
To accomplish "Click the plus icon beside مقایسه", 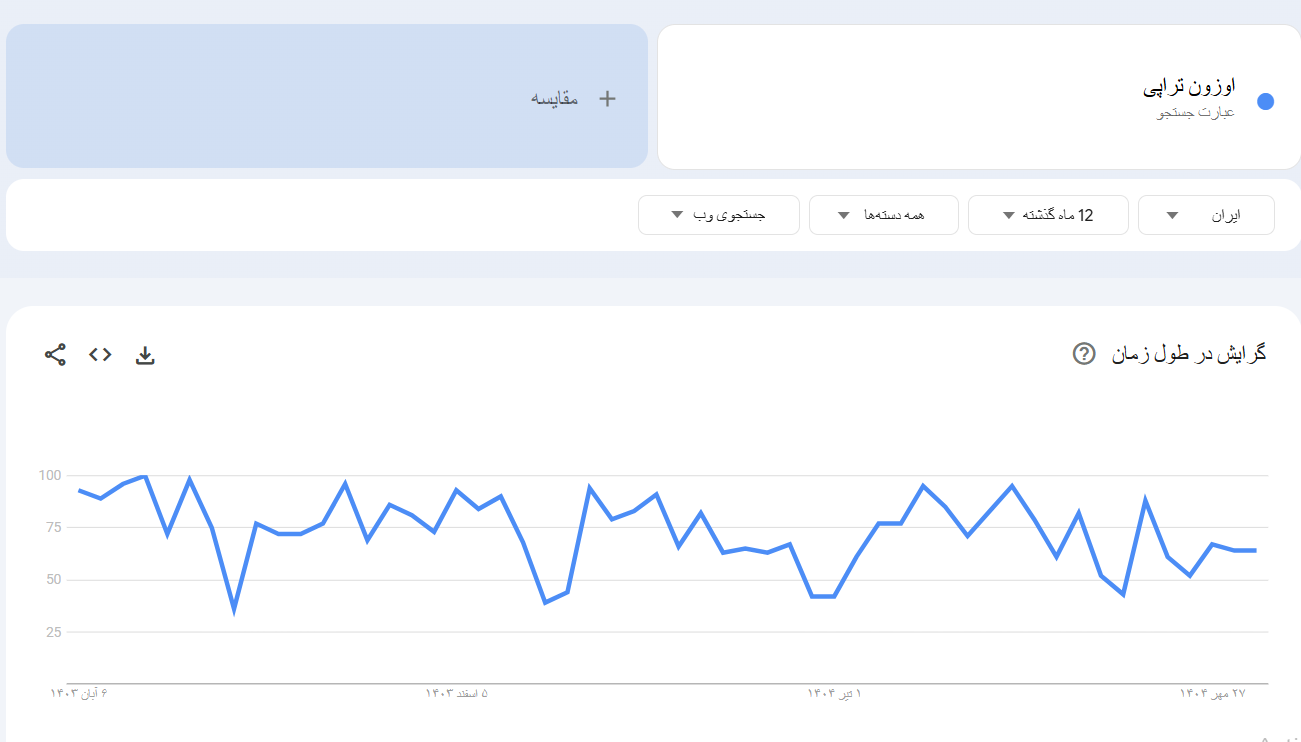I will (607, 98).
